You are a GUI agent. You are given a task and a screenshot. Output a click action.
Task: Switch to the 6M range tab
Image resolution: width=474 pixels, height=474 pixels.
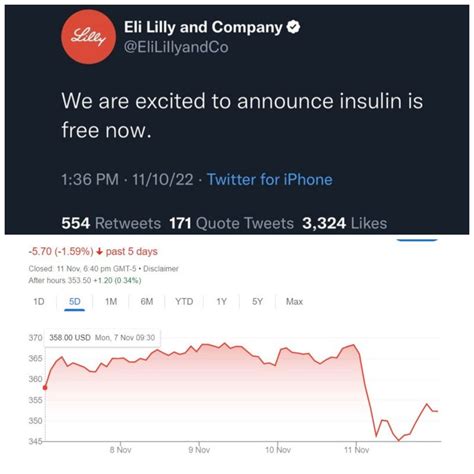coord(147,302)
